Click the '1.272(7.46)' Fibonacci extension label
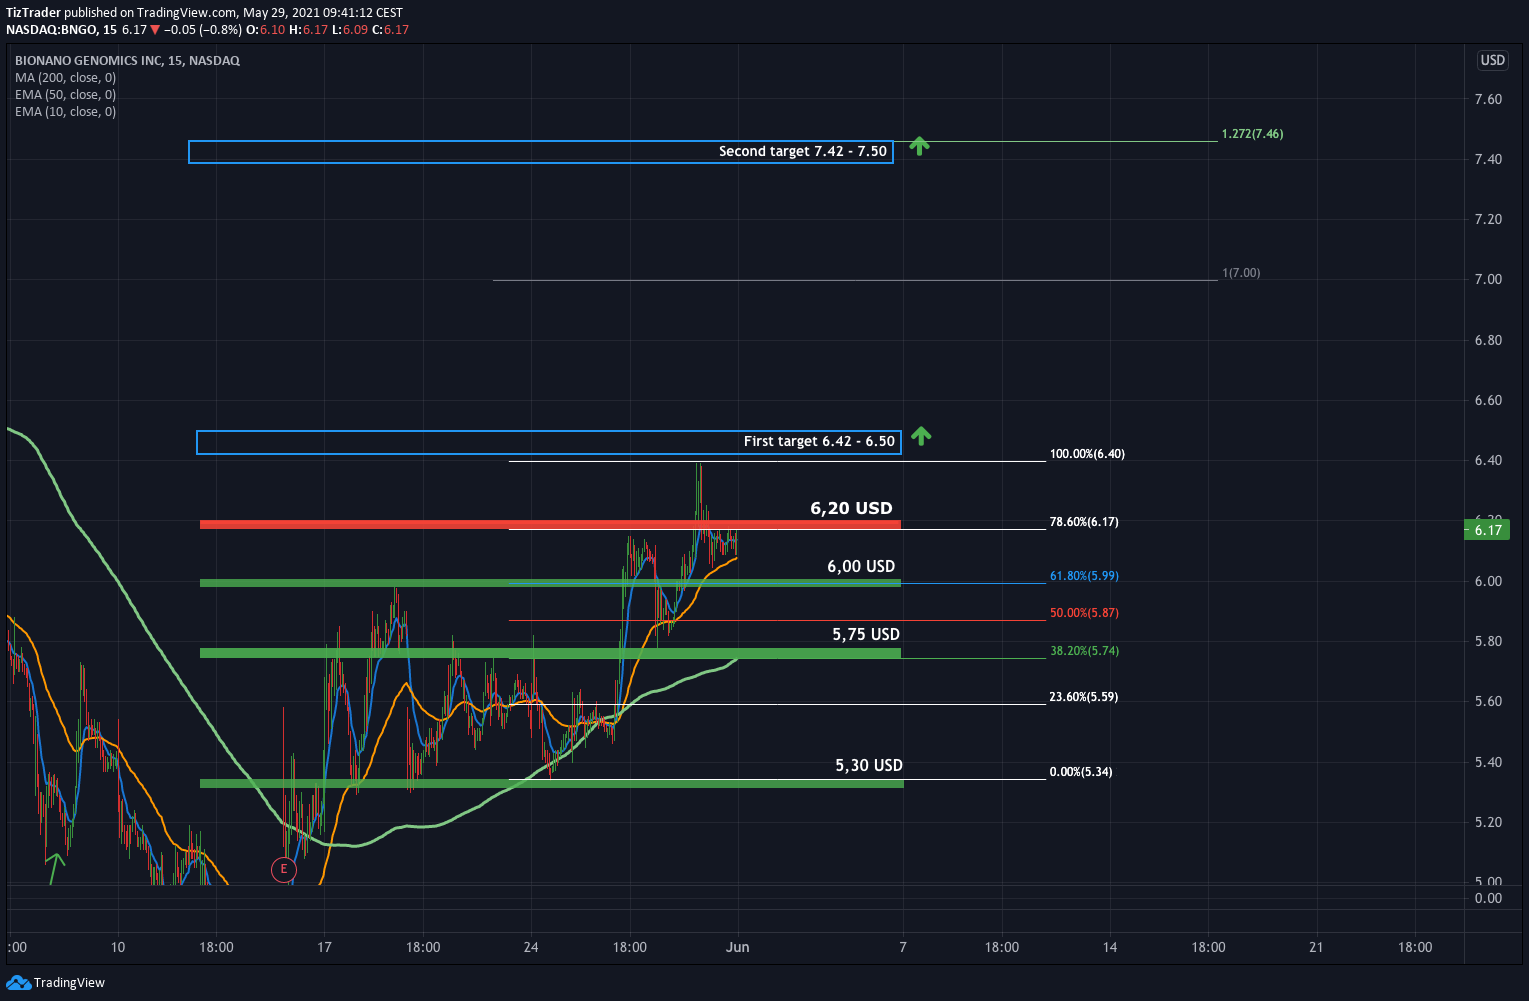Screen dimensions: 1529x1001 [x=1252, y=133]
